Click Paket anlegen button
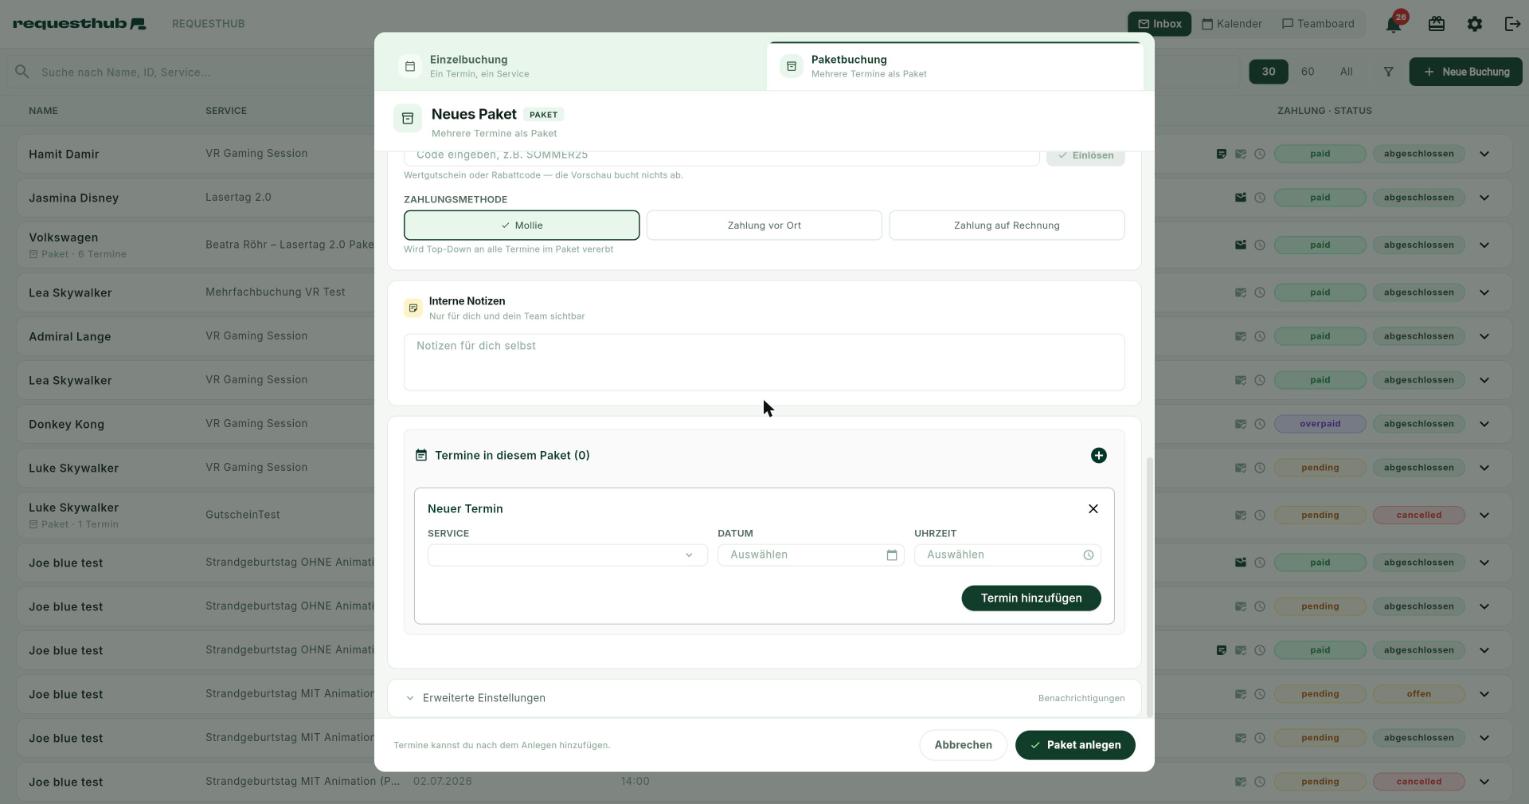This screenshot has height=804, width=1529. (x=1075, y=745)
